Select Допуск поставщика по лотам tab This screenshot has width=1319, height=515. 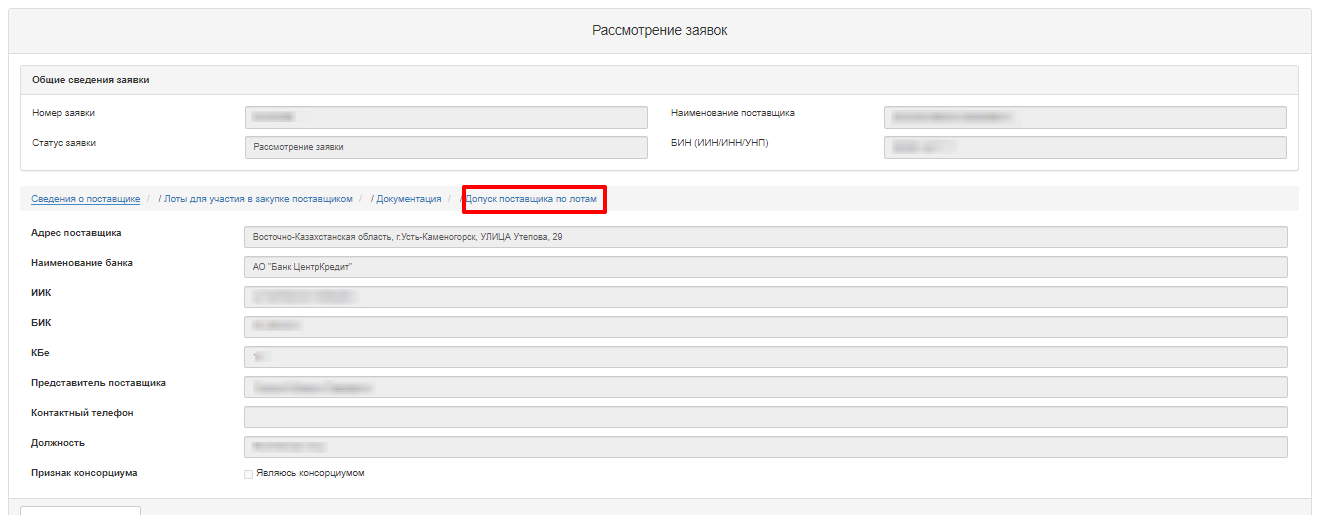(532, 199)
